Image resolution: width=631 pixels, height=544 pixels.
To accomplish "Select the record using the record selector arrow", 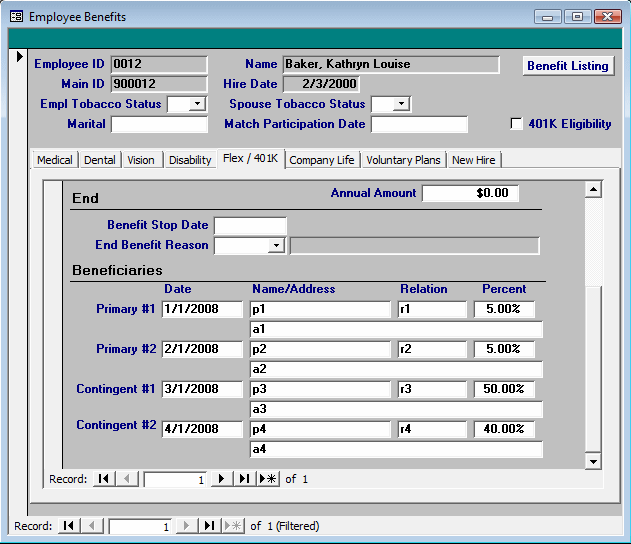I will pyautogui.click(x=19, y=57).
